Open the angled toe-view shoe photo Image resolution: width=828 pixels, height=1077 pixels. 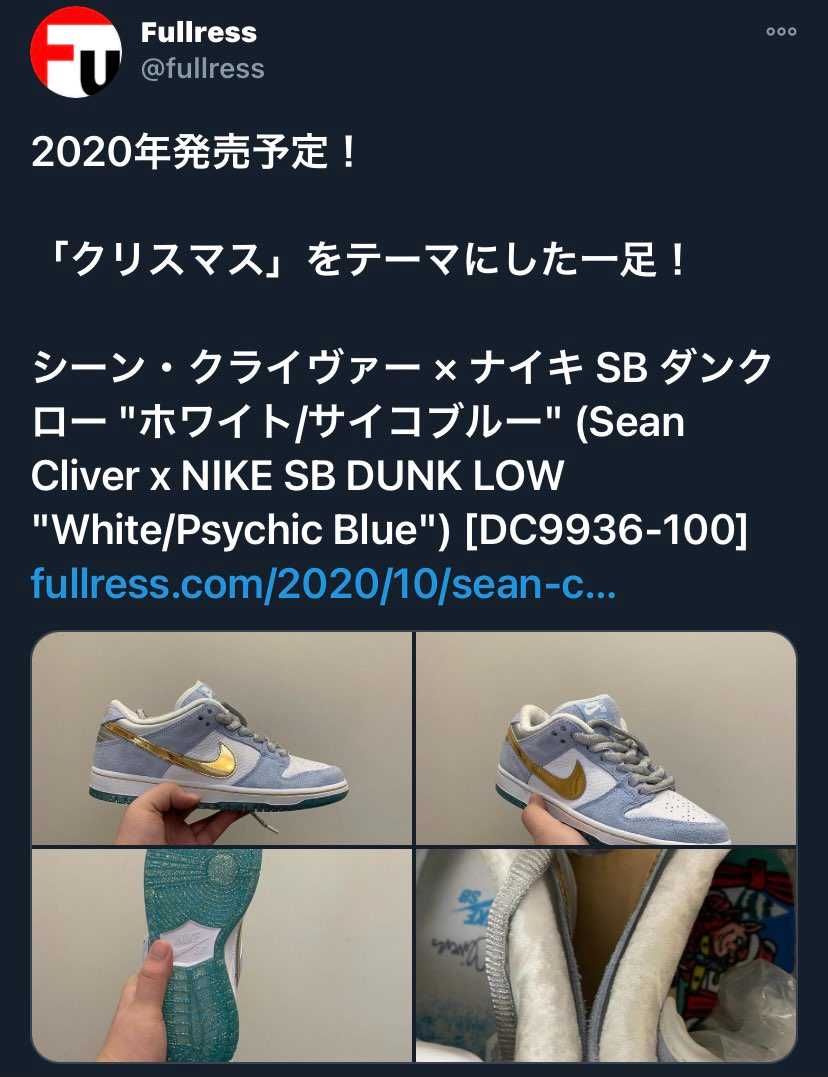(606, 738)
